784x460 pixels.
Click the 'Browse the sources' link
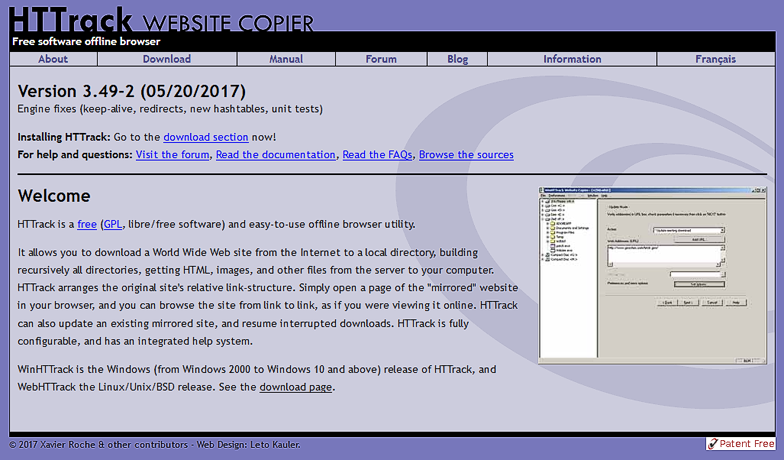tap(466, 154)
